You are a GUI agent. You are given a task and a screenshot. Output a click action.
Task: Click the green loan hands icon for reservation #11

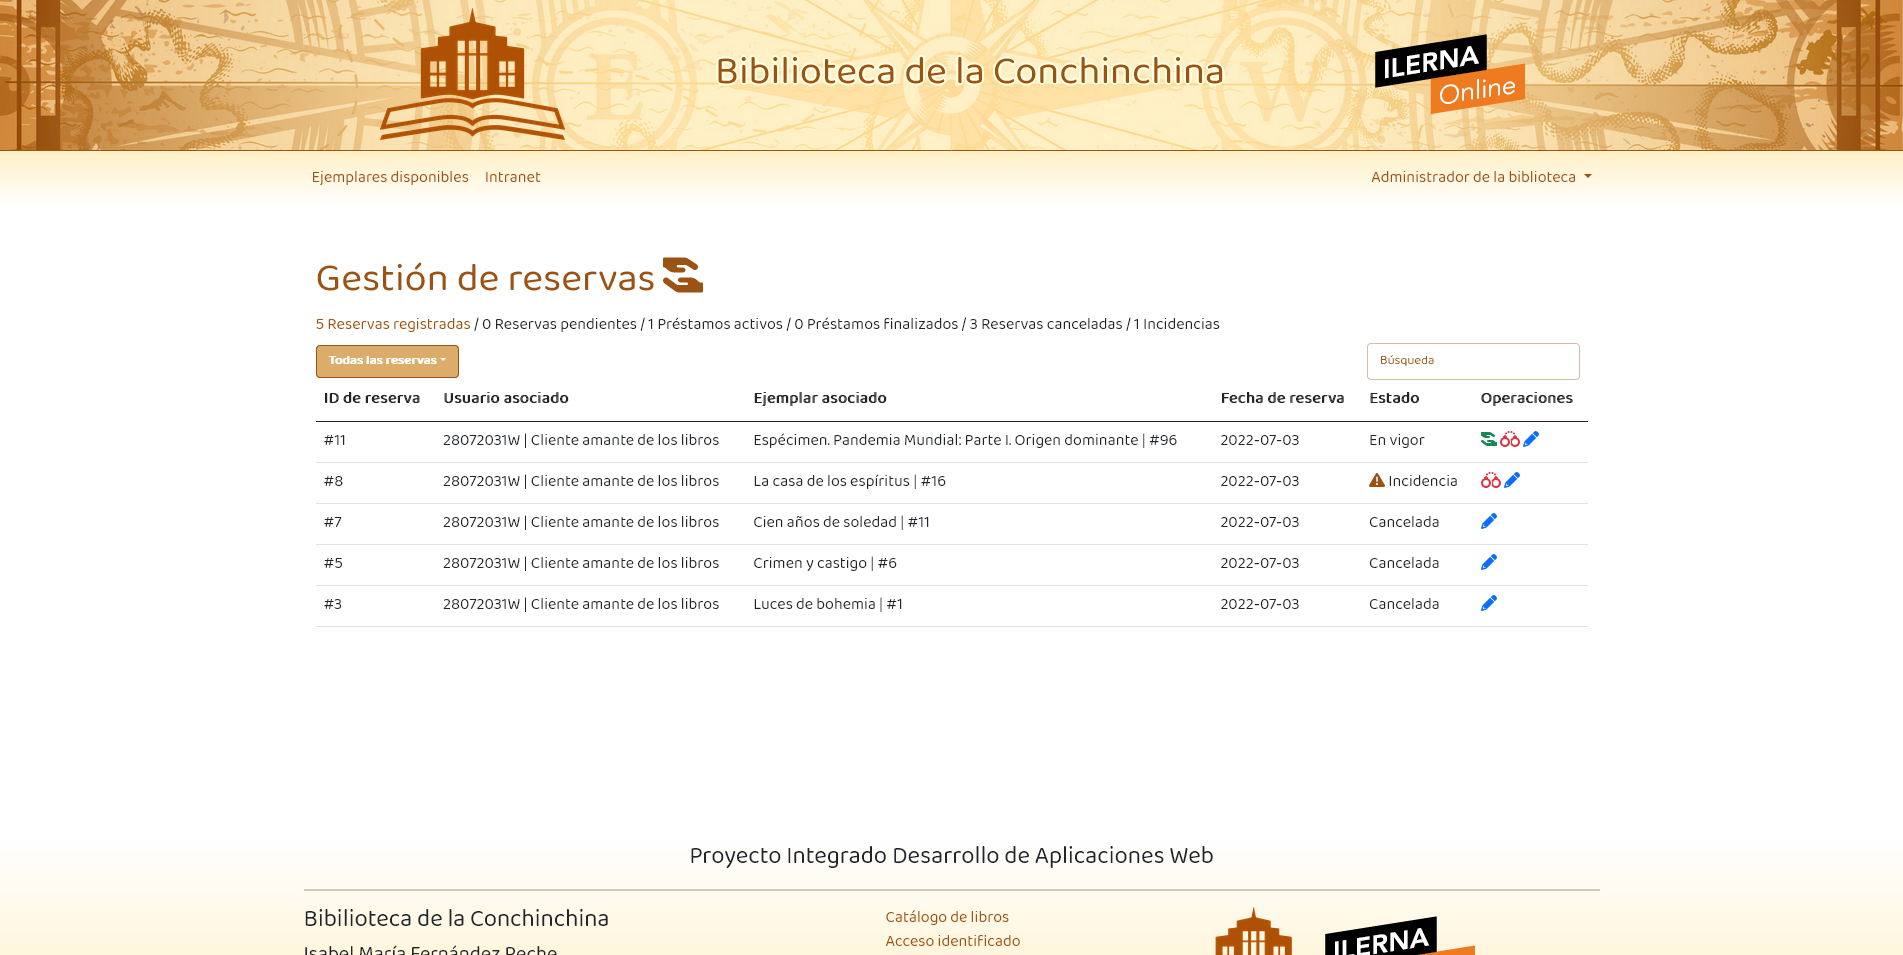pyautogui.click(x=1488, y=439)
